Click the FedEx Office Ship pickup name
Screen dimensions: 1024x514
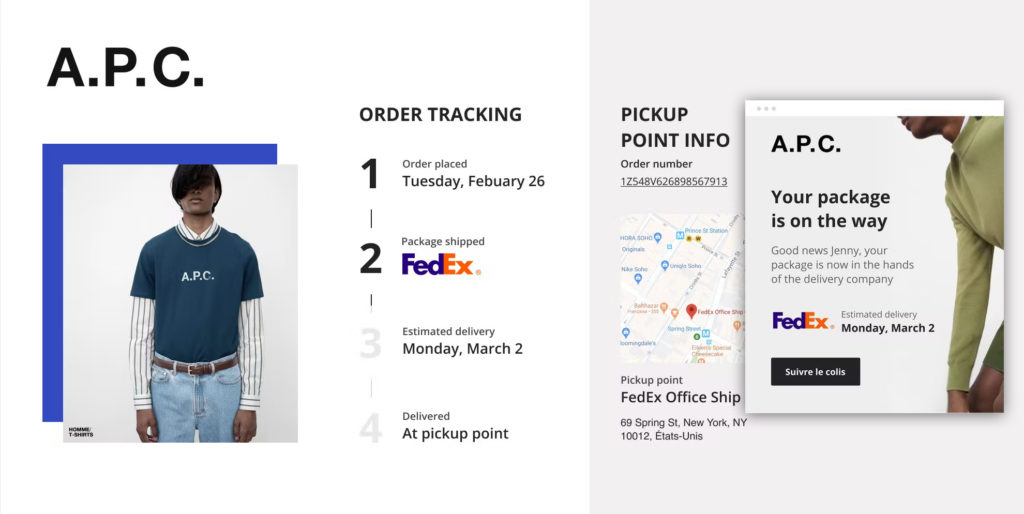680,397
